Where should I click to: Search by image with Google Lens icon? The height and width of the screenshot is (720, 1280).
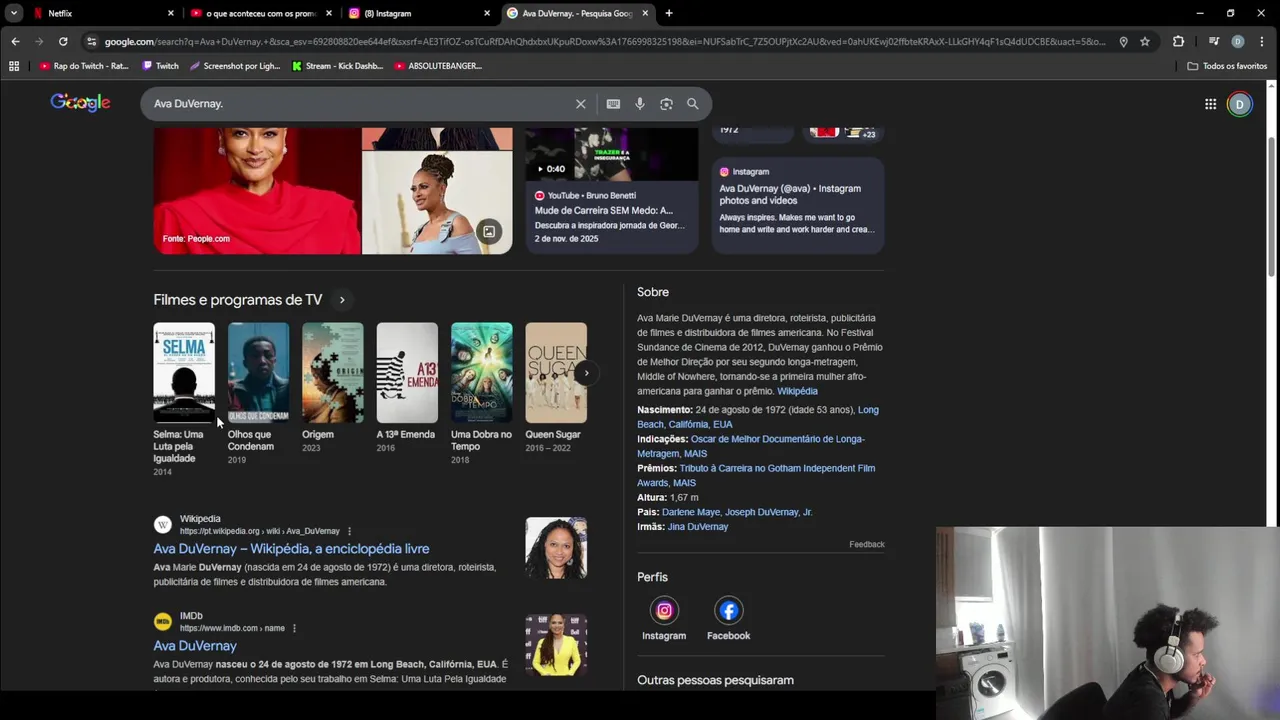coord(666,104)
